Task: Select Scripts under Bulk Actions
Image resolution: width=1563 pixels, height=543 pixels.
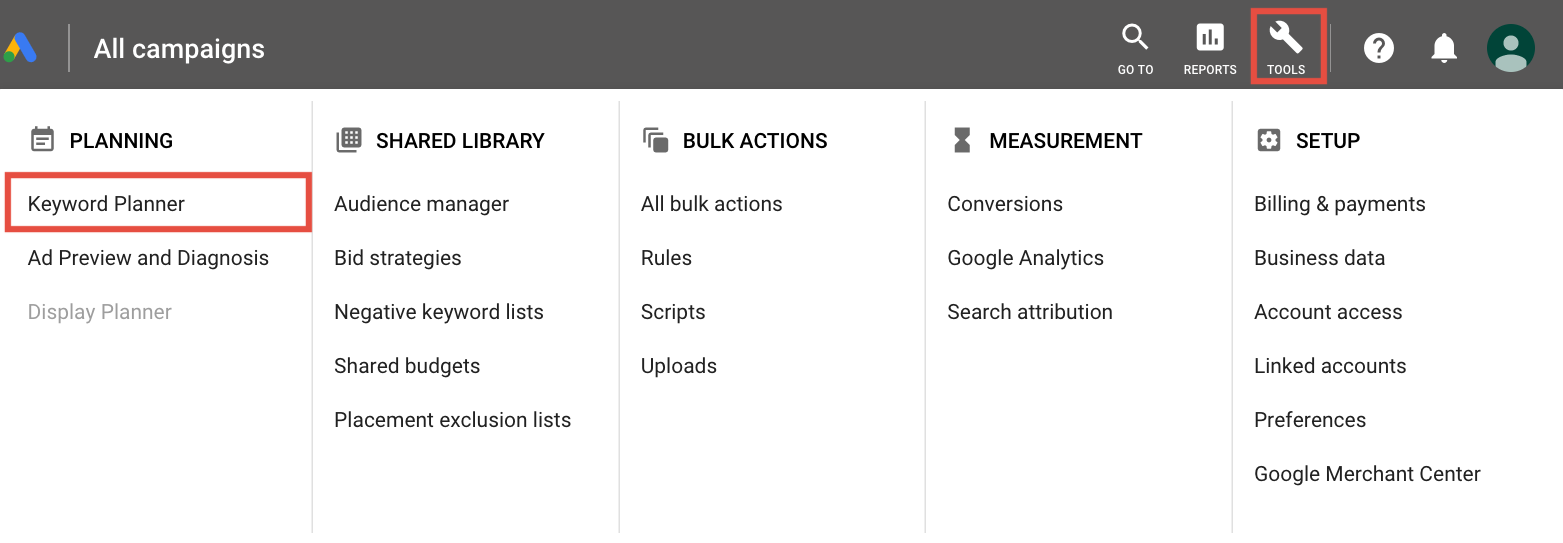Action: 673,312
